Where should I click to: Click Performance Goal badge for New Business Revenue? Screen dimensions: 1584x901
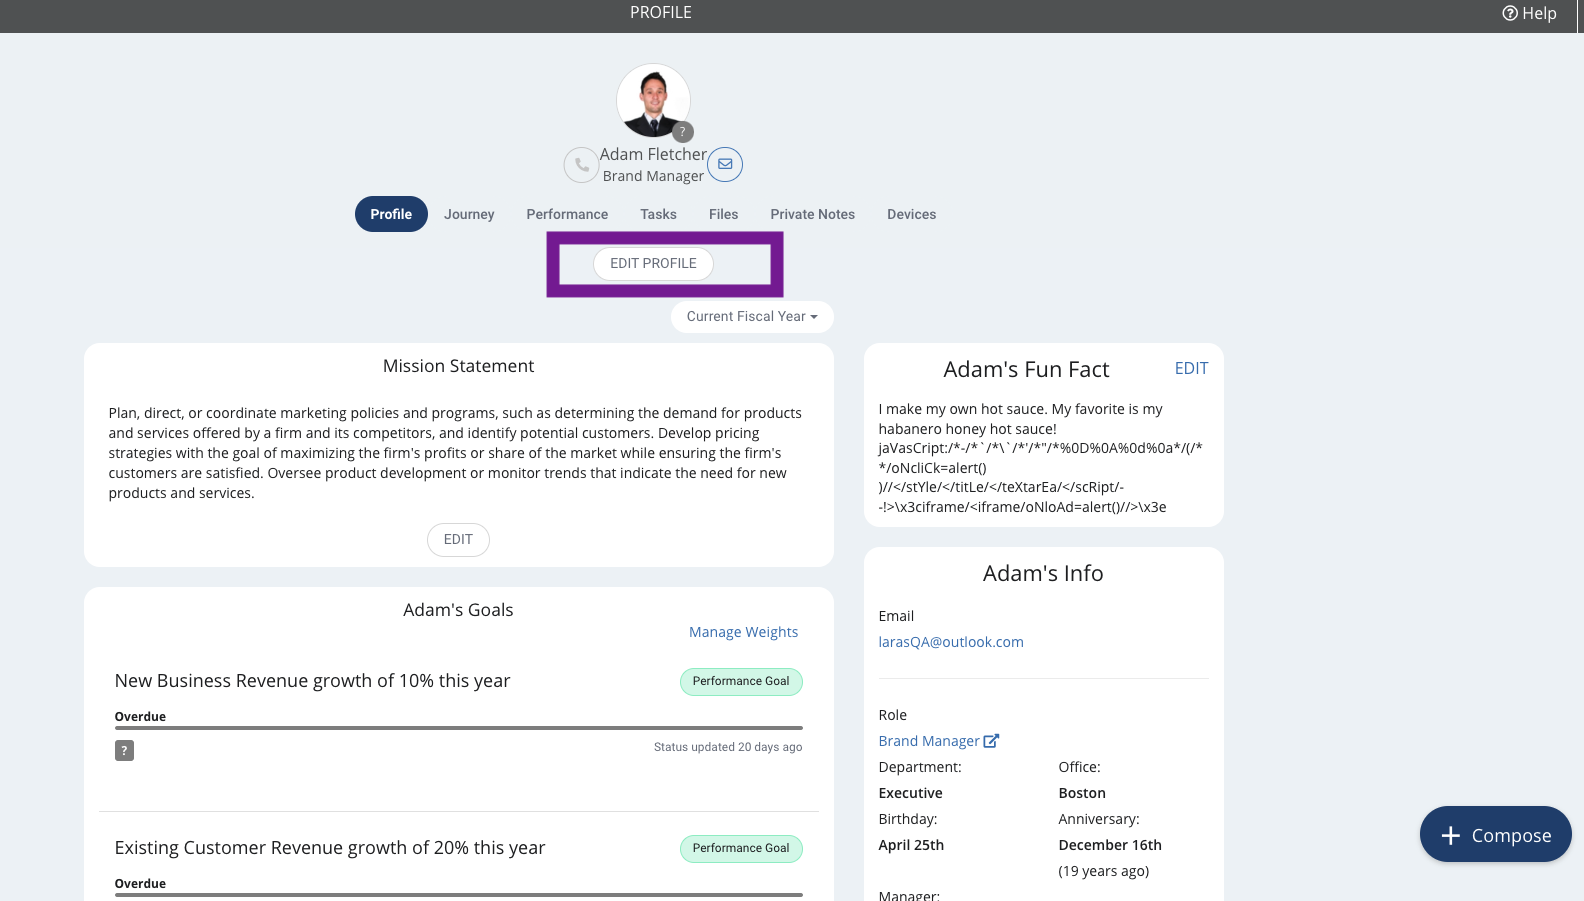[x=741, y=681]
